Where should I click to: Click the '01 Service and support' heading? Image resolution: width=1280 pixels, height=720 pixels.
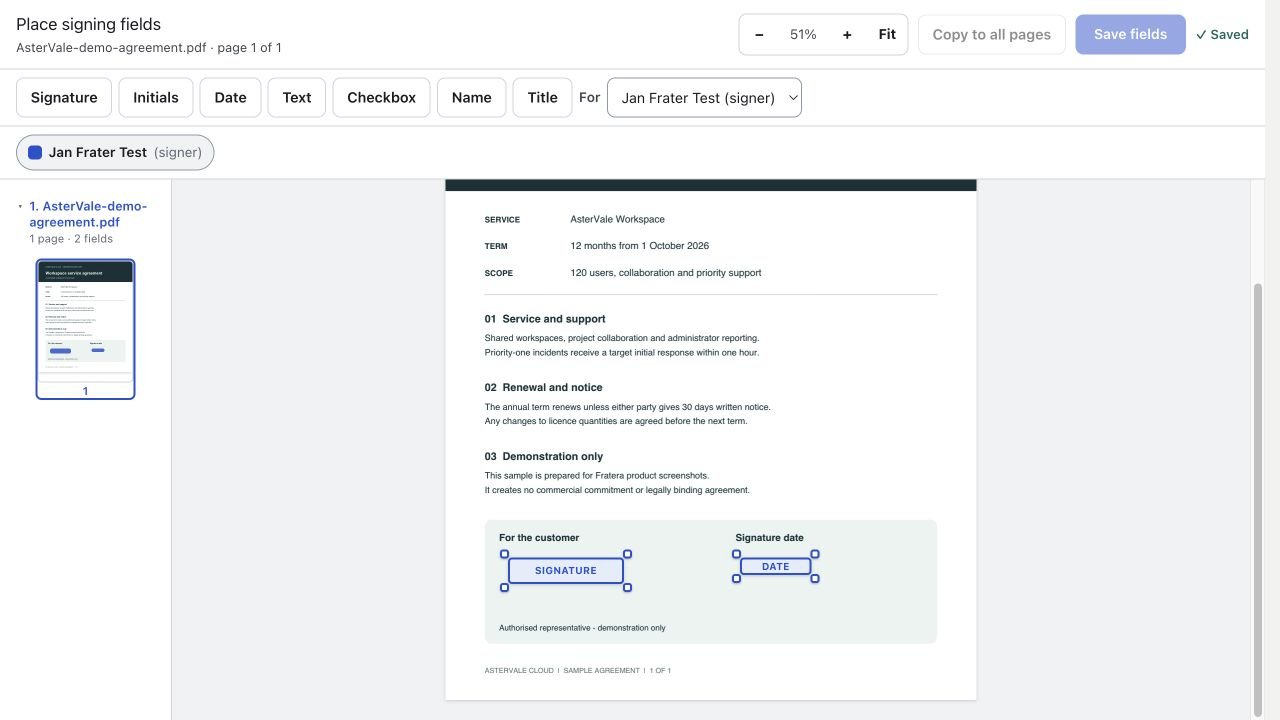tap(545, 319)
